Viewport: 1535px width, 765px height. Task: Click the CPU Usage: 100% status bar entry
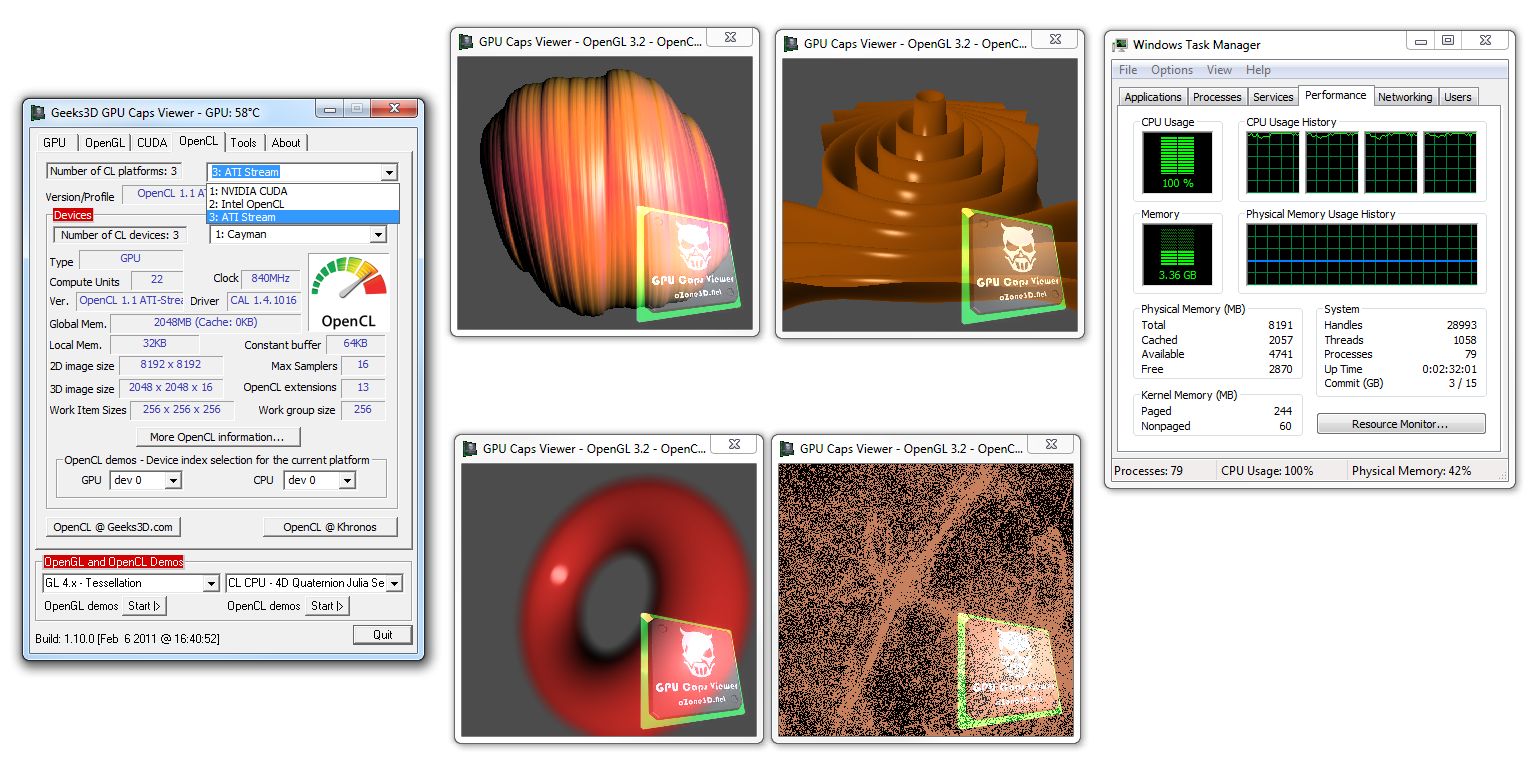point(1267,470)
